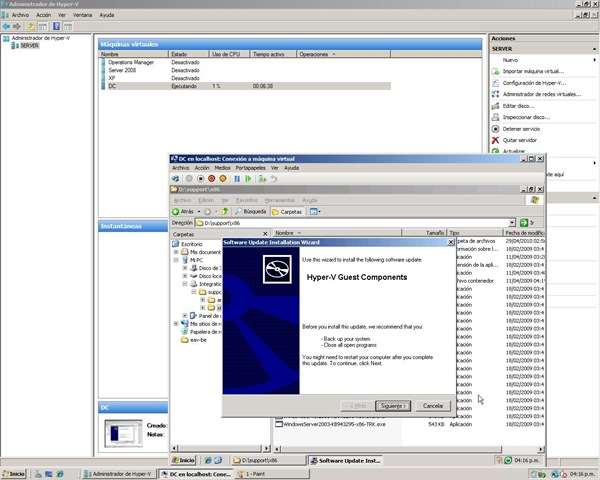Click the green Reset/Play VM icon
Viewport: 600px width, 480px height.
coord(248,179)
